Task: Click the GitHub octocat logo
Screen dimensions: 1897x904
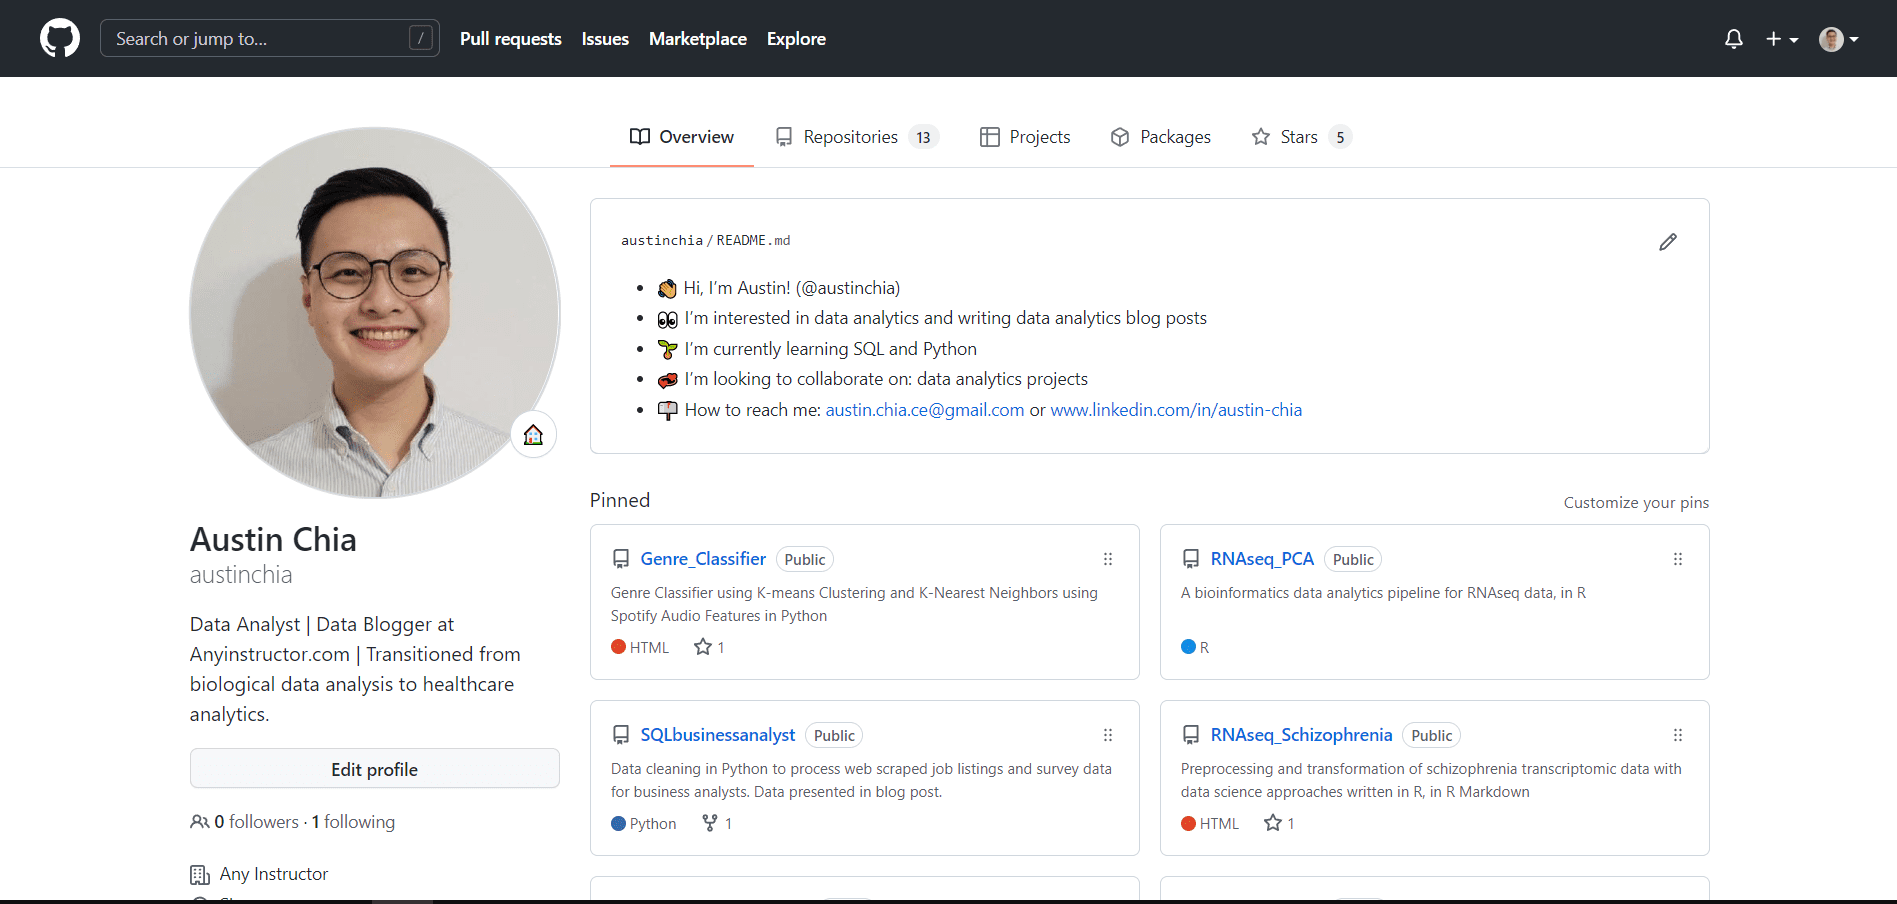Action: (x=60, y=39)
